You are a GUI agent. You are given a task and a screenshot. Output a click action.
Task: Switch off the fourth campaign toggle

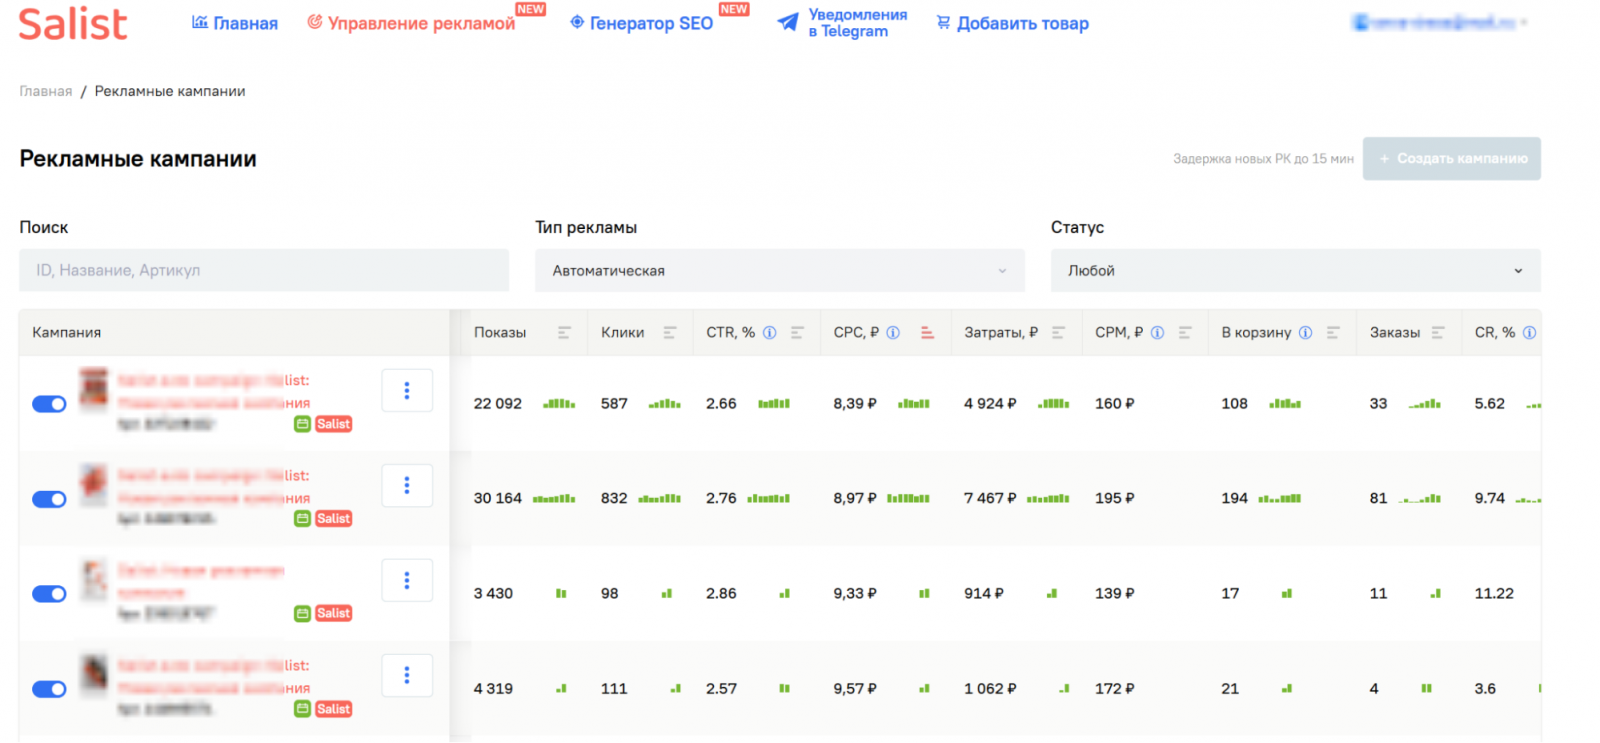point(49,689)
